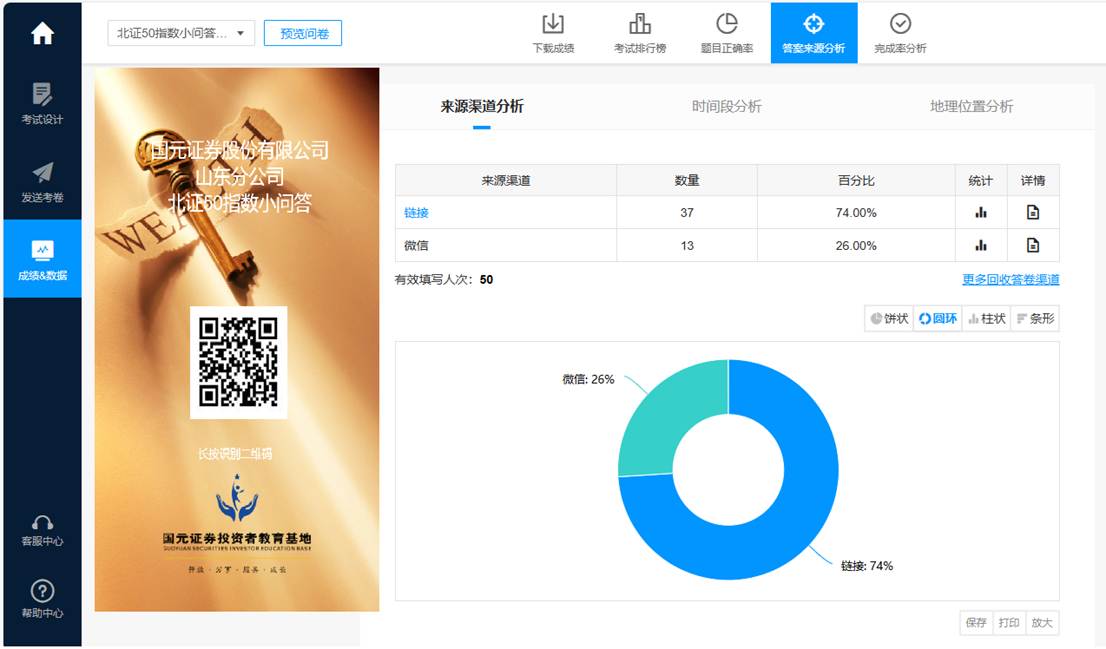Click the 打印 chart button
The image size is (1106, 649).
coord(1009,623)
